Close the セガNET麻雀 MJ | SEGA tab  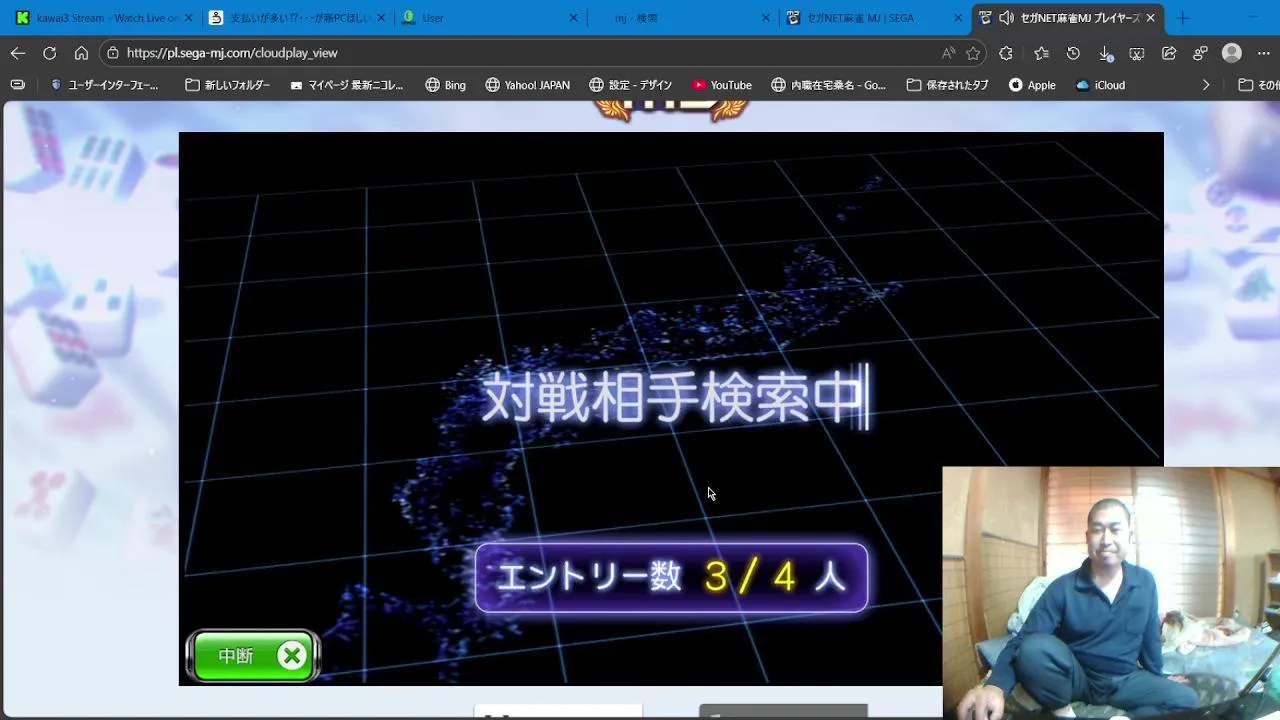coord(959,18)
